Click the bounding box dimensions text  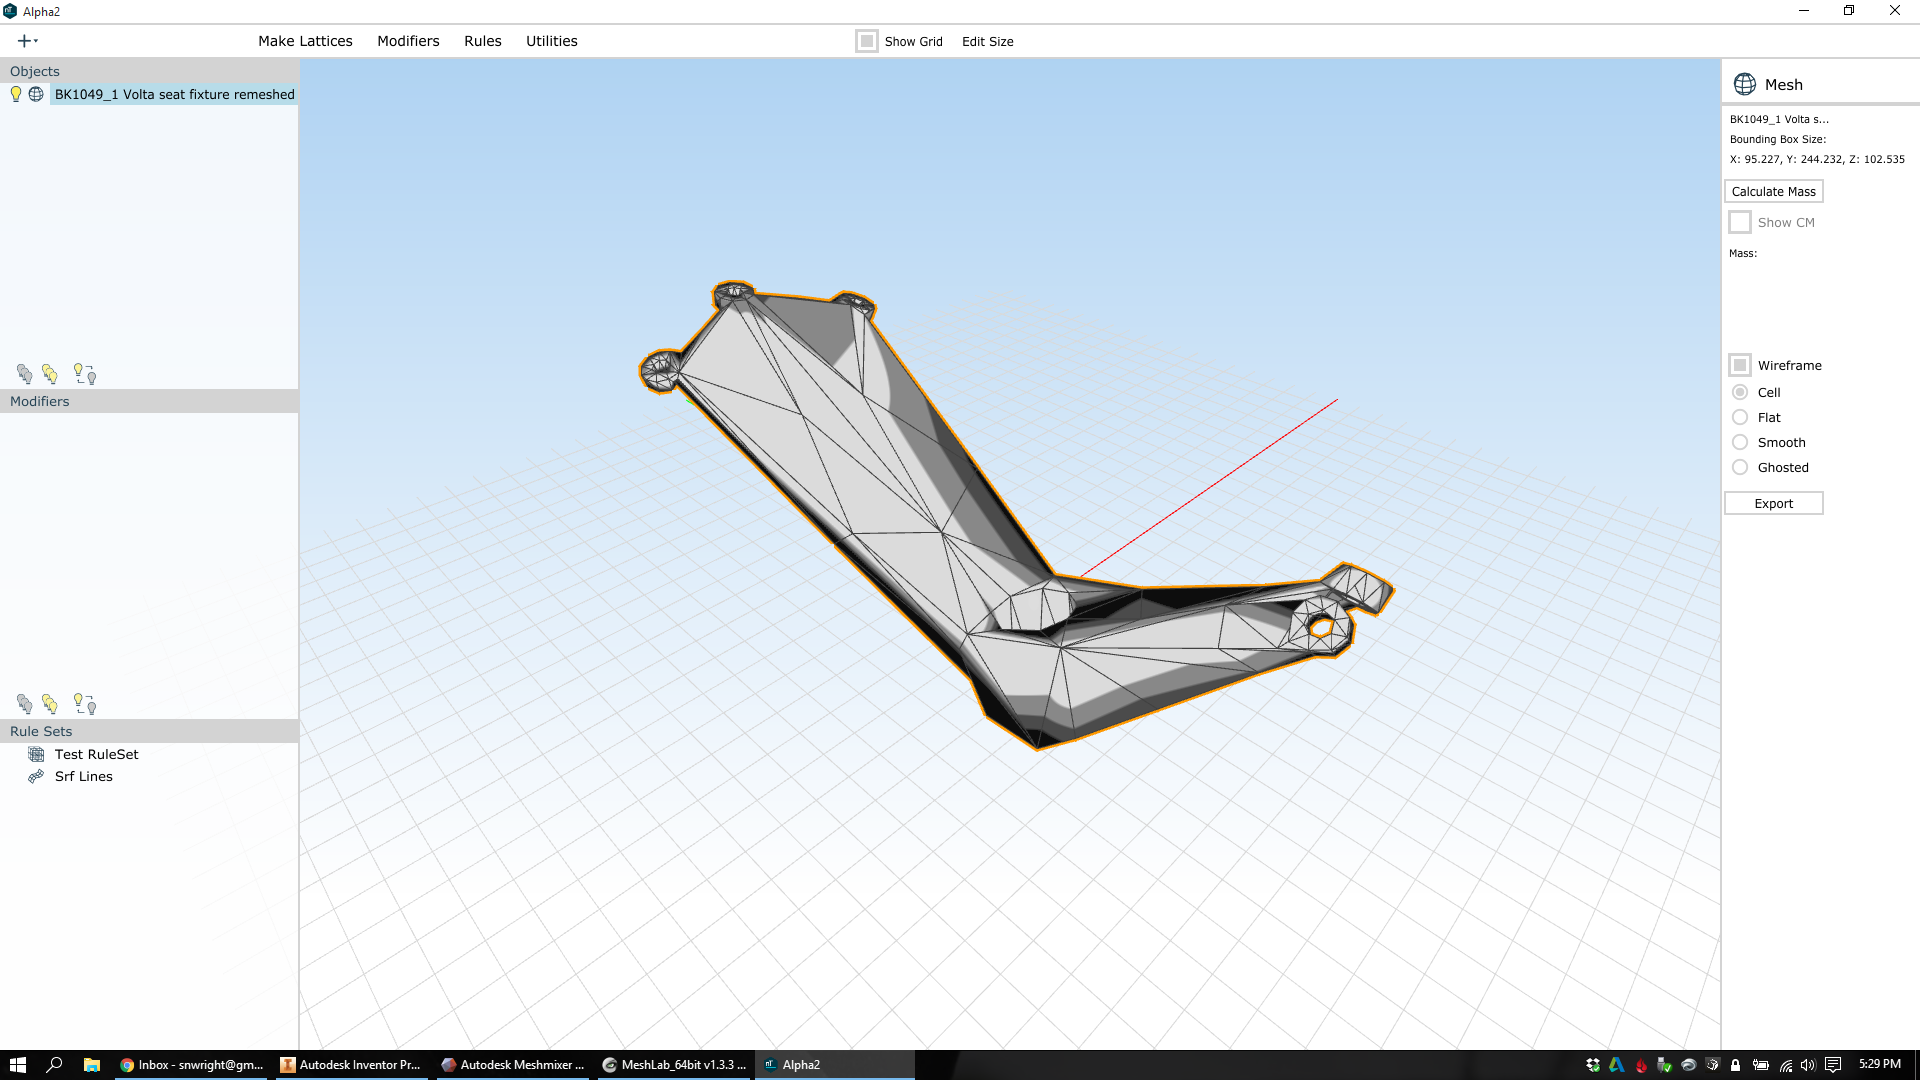coord(1817,159)
